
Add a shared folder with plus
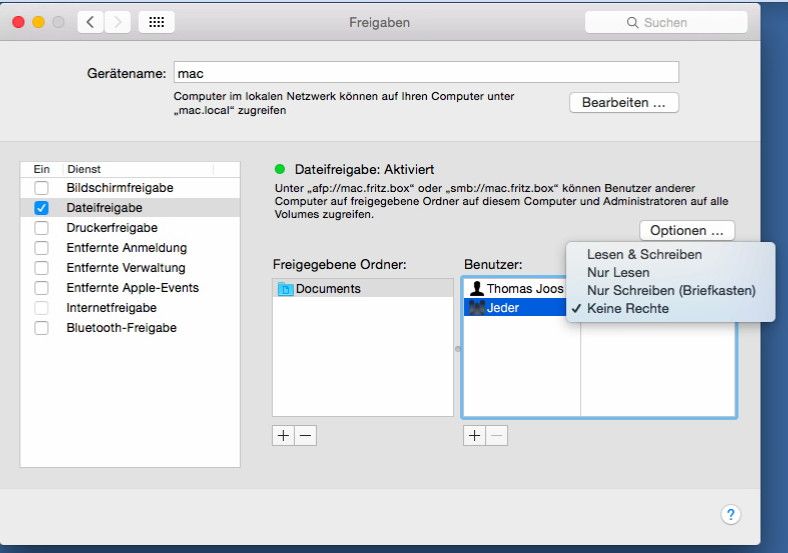pyautogui.click(x=283, y=435)
